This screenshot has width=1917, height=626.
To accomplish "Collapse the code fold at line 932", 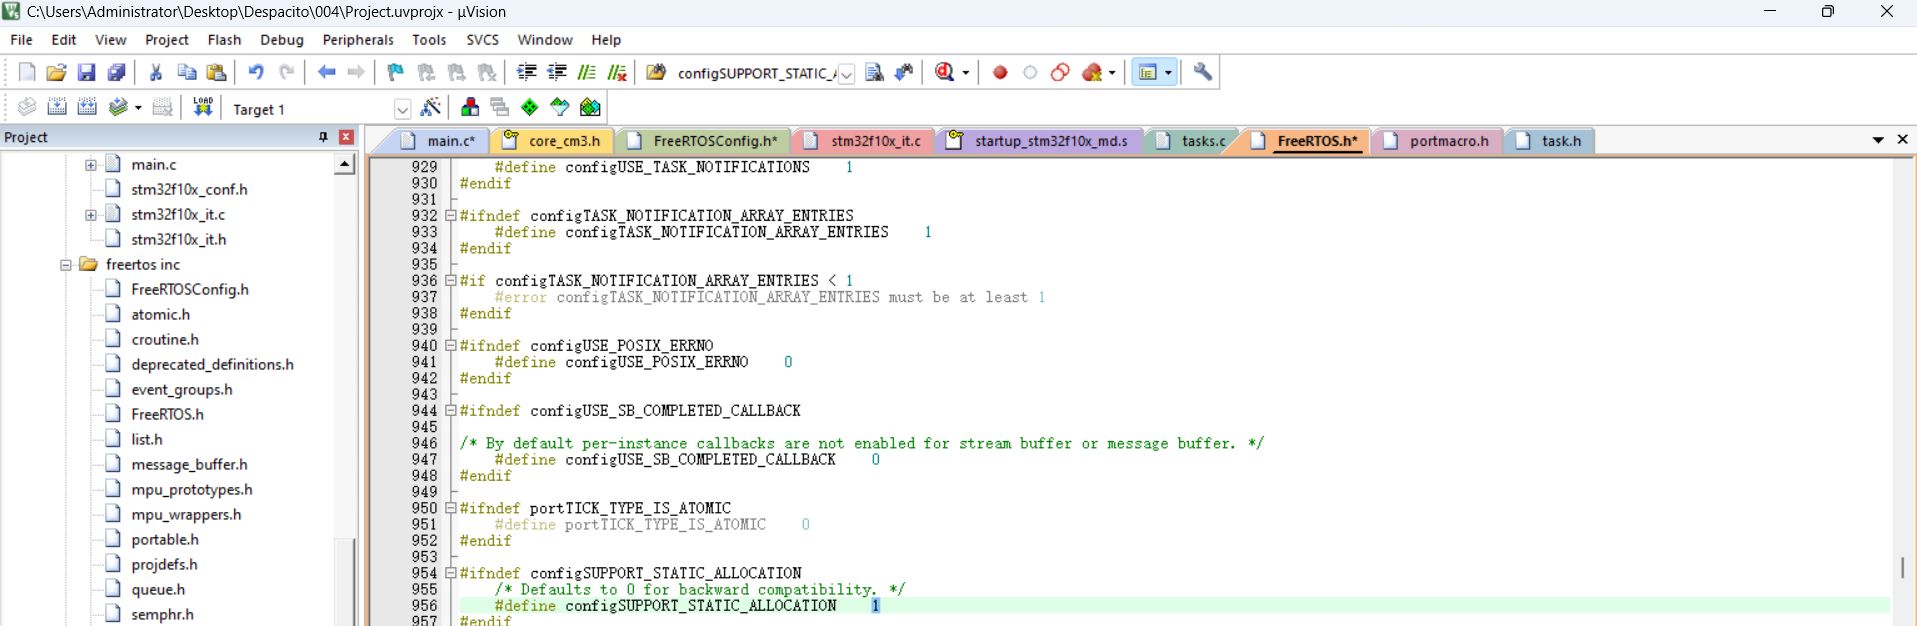I will (450, 215).
